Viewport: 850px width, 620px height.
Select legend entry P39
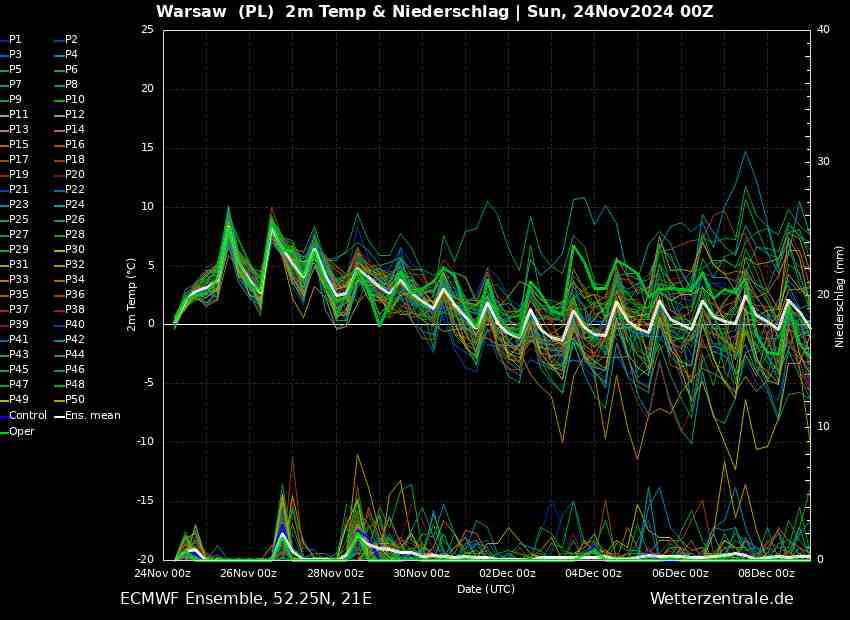tap(14, 324)
